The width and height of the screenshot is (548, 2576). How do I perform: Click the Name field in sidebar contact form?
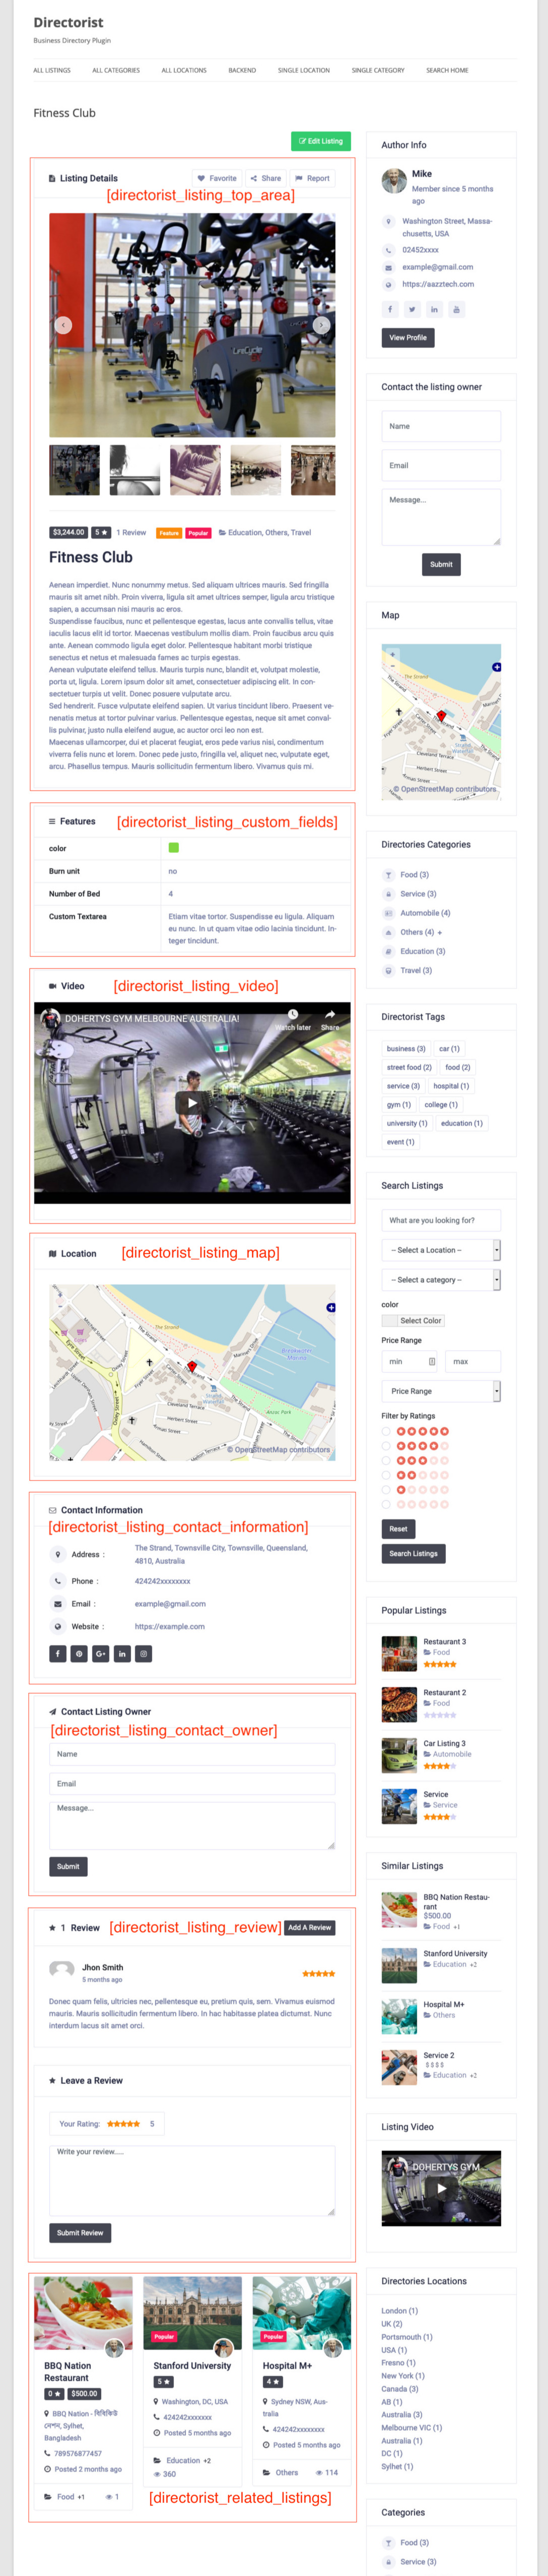click(441, 427)
